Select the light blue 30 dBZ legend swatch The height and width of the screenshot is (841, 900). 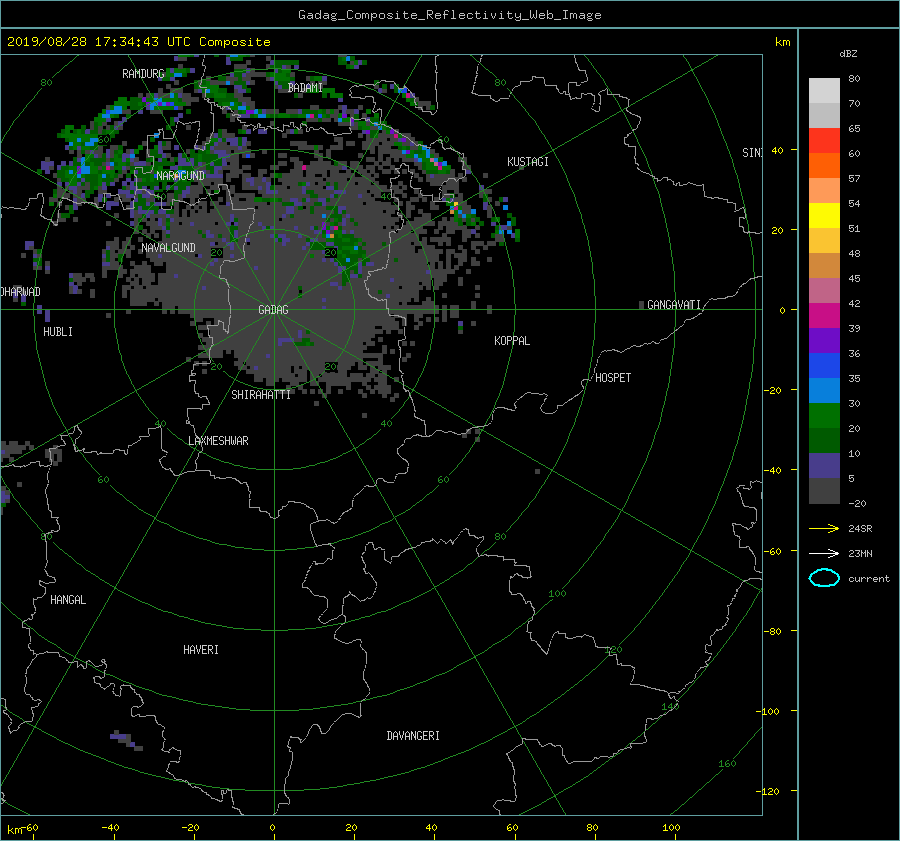824,391
